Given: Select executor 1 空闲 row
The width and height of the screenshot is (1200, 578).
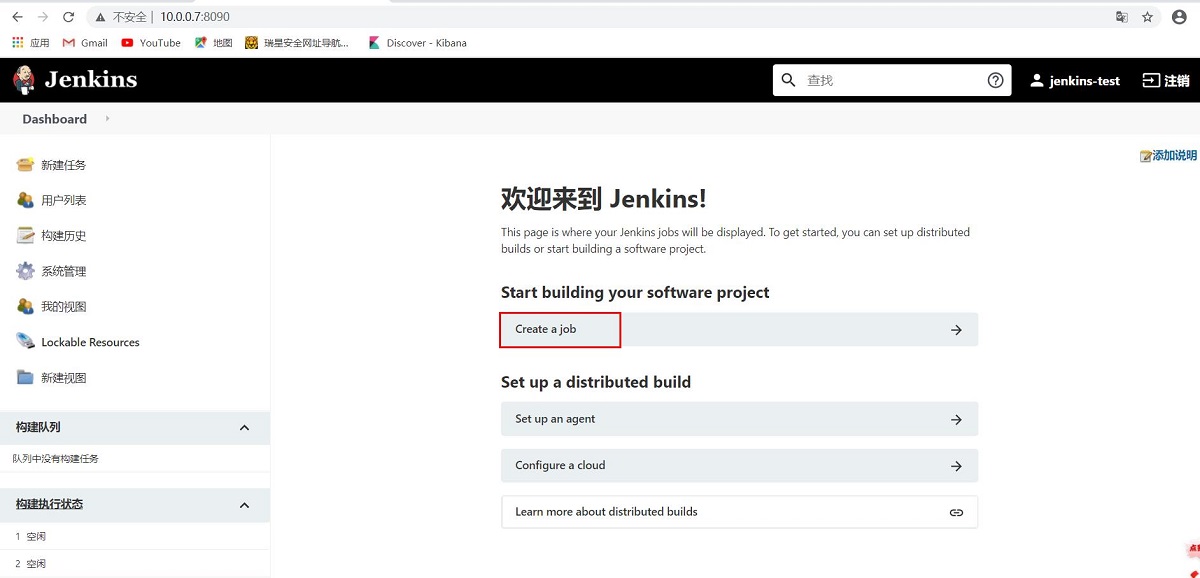Looking at the screenshot, I should (135, 537).
